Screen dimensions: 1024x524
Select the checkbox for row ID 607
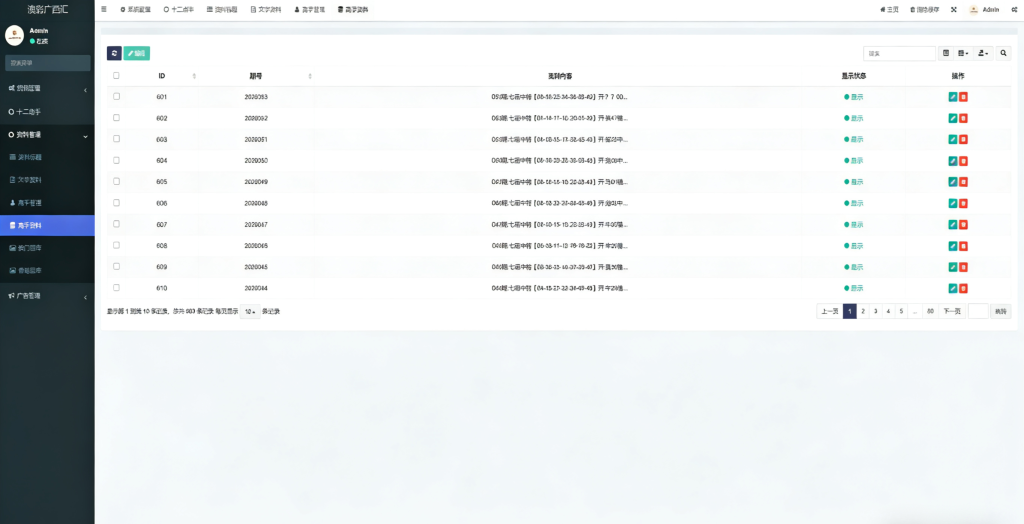coord(117,224)
